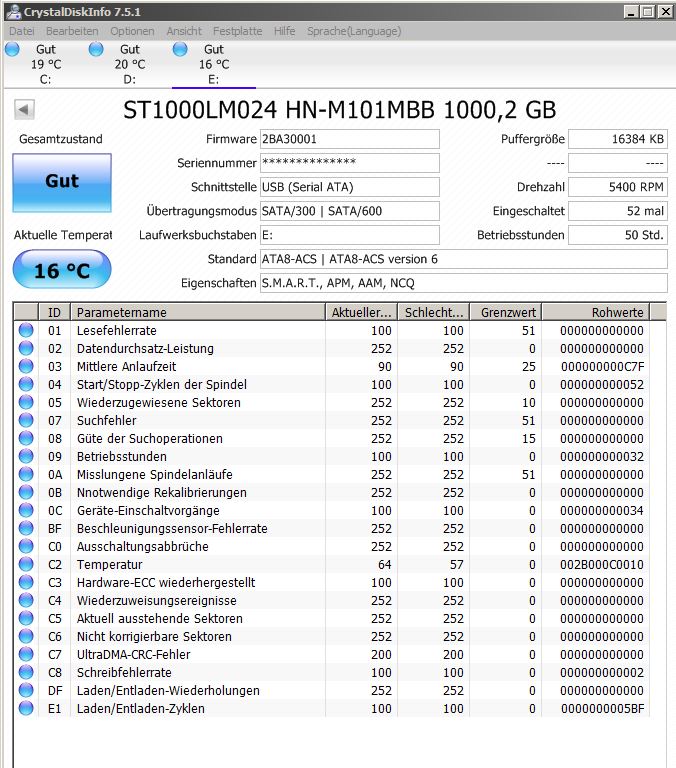Click status icon of Aktuell ausstehende Sektoren row

coord(26,619)
